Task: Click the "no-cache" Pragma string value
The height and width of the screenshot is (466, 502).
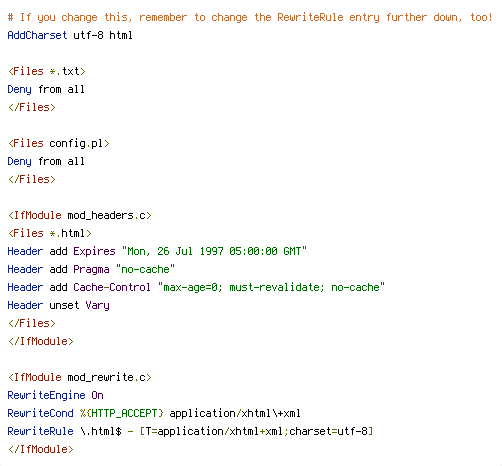Action: click(x=145, y=269)
